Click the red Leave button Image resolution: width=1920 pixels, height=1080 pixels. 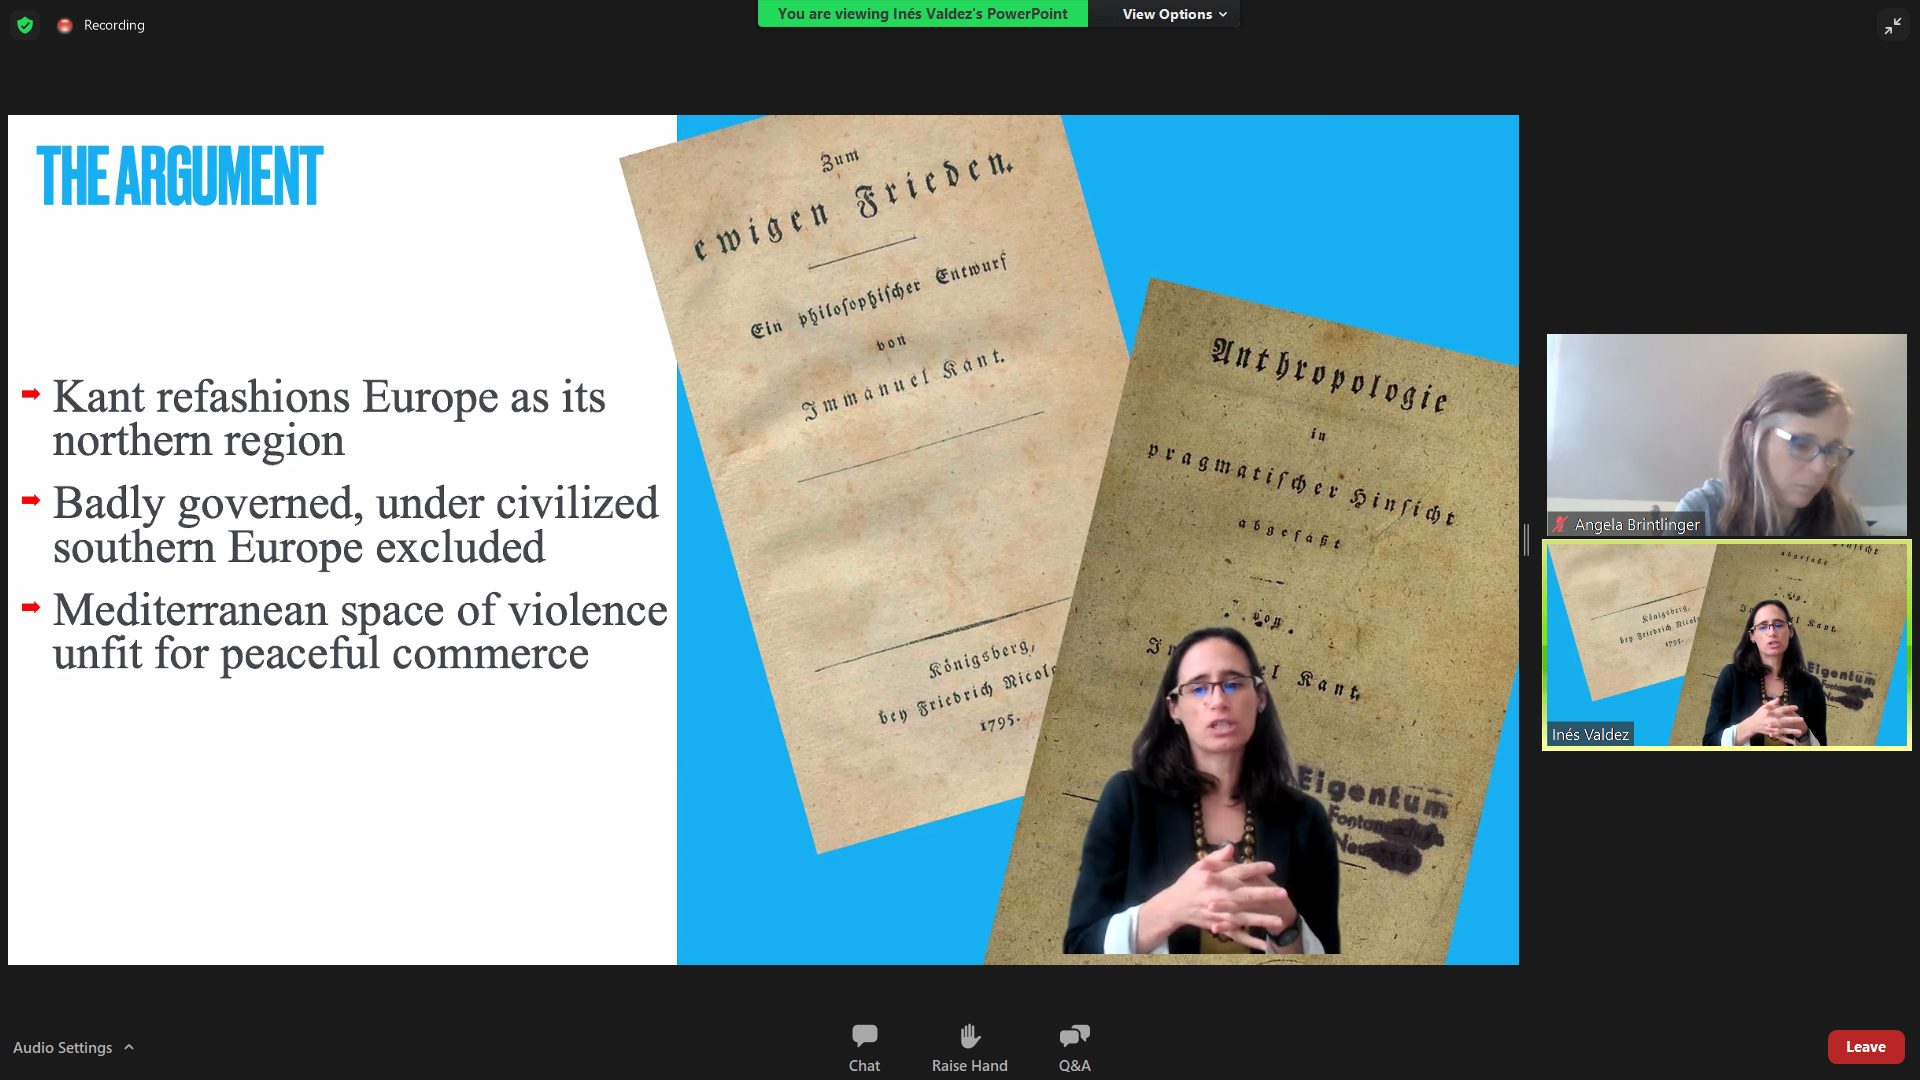tap(1866, 1047)
